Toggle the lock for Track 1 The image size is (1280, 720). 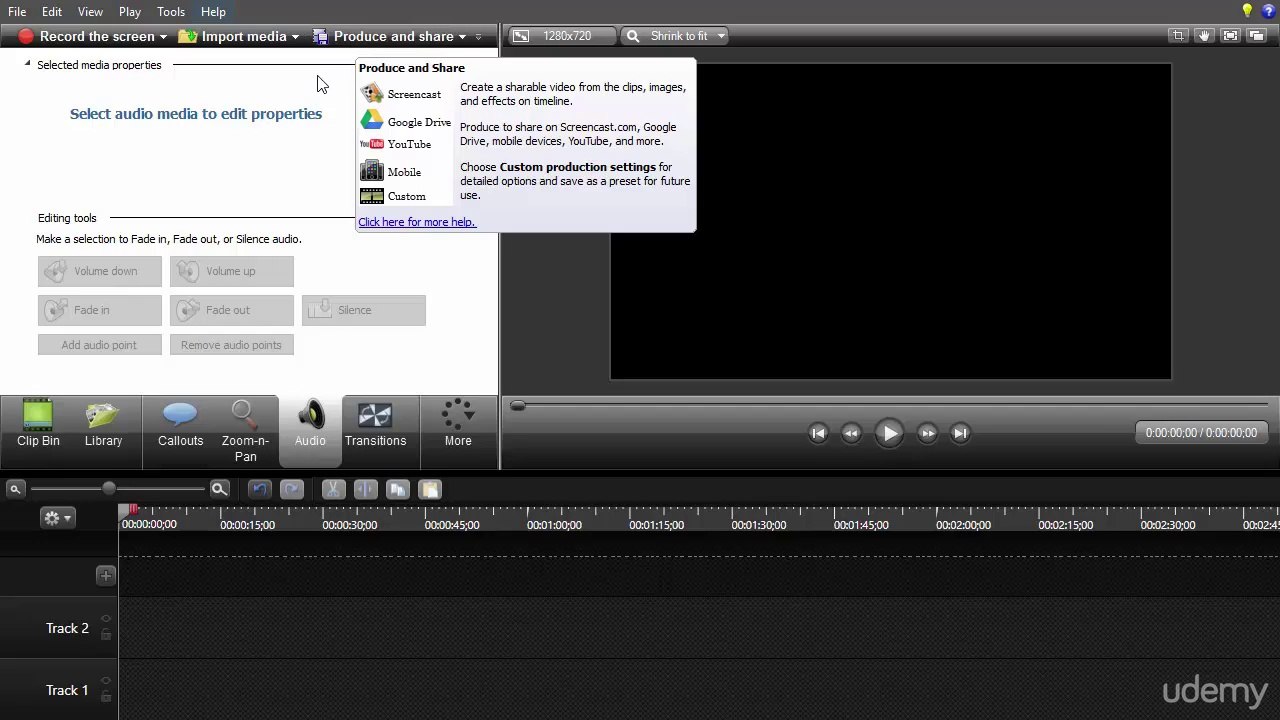coord(106,698)
